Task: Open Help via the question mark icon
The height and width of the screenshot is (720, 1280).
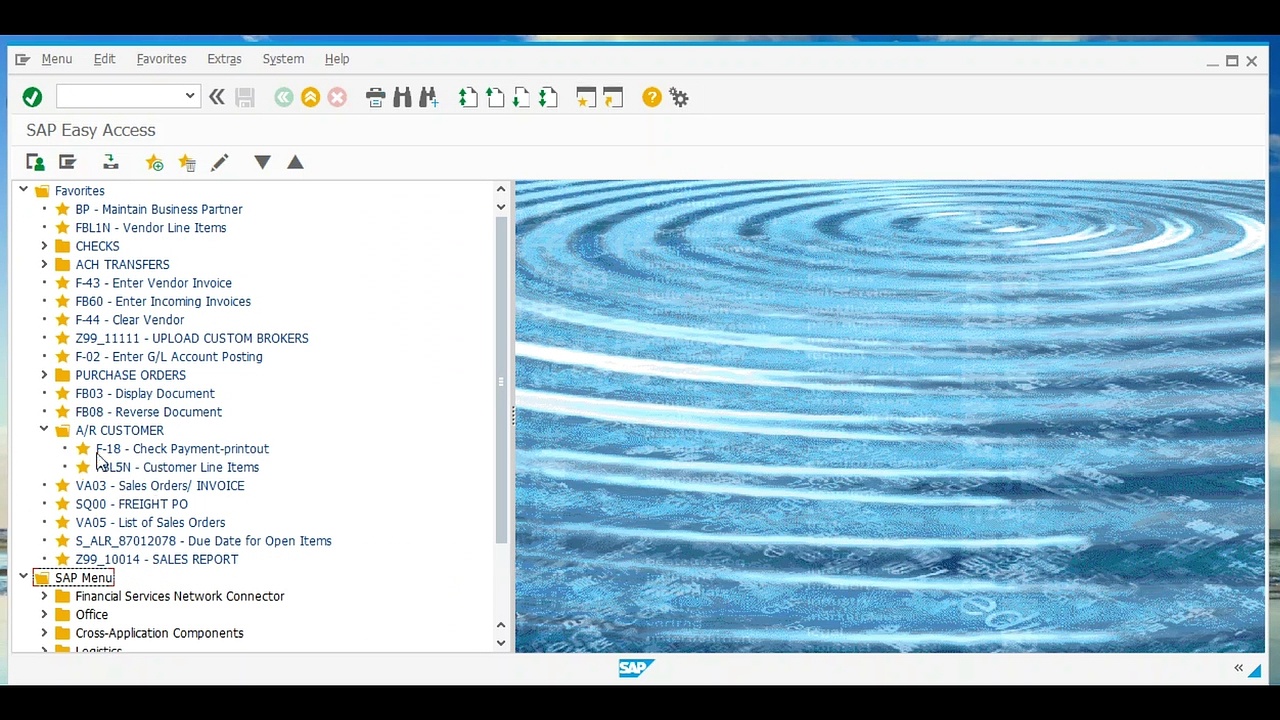Action: pos(652,97)
